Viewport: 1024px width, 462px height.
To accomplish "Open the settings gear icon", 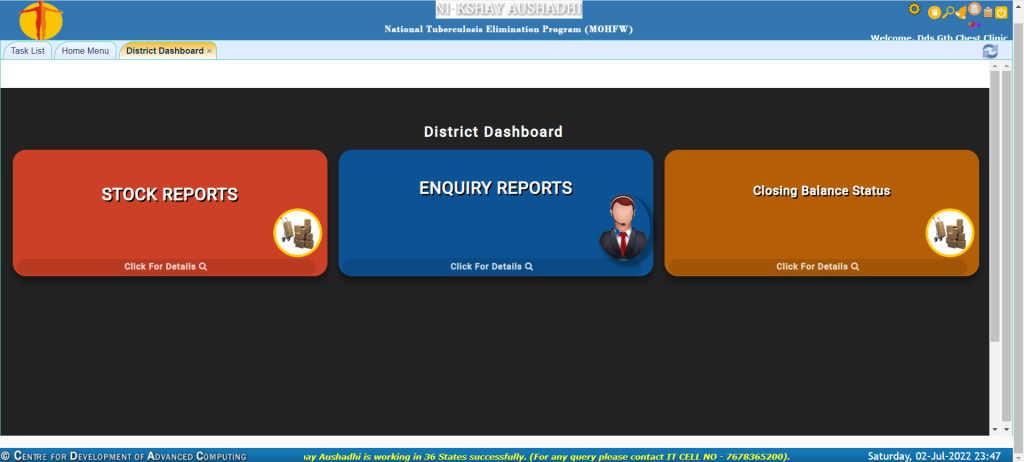I will click(x=914, y=8).
